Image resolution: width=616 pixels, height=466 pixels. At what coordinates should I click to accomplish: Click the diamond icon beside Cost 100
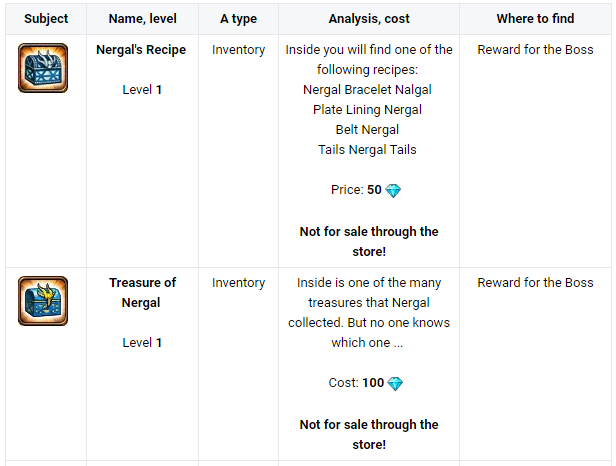pos(395,383)
